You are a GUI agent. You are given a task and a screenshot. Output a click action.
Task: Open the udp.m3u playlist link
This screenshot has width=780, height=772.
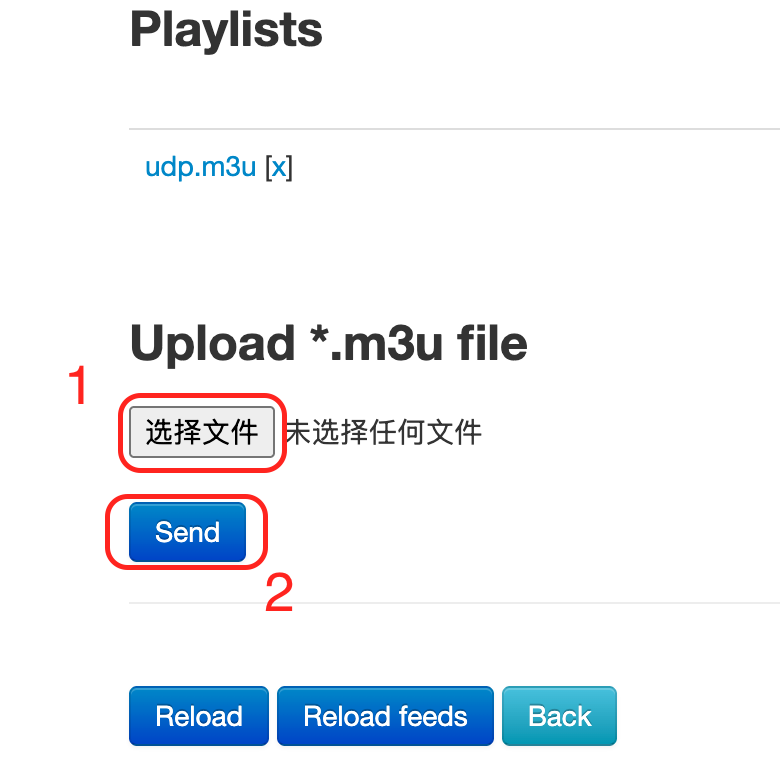tap(200, 167)
